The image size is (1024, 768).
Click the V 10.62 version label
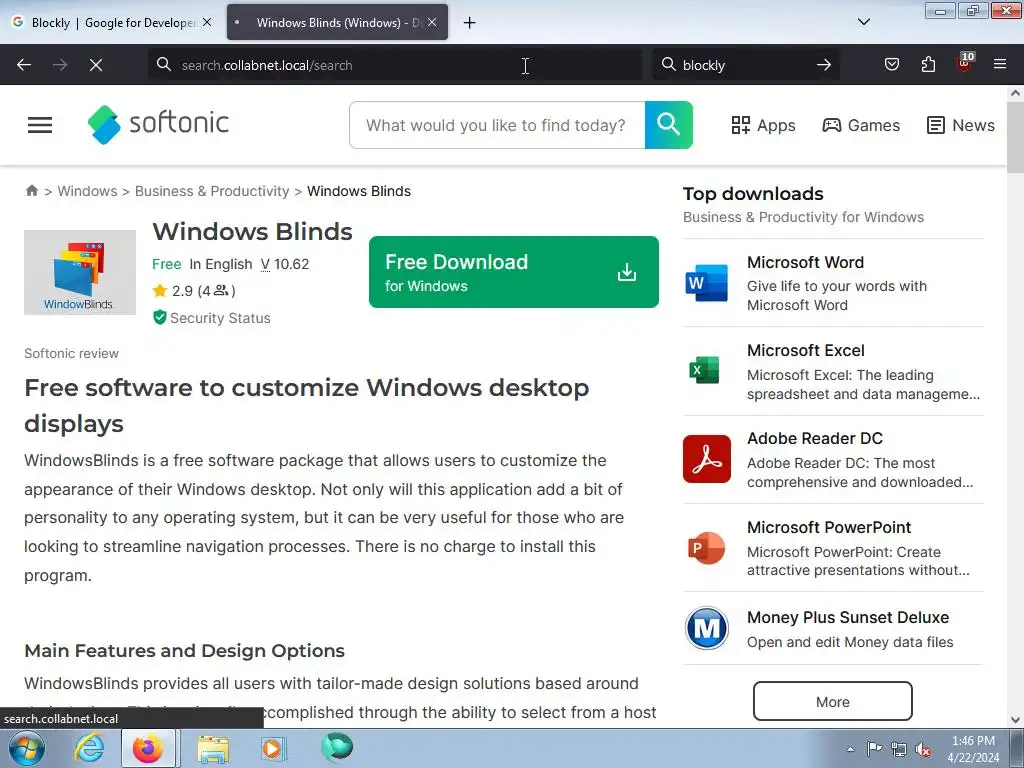point(285,264)
